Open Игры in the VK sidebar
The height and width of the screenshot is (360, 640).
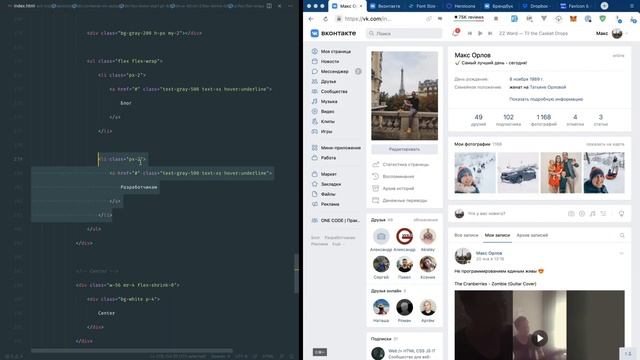(x=326, y=131)
